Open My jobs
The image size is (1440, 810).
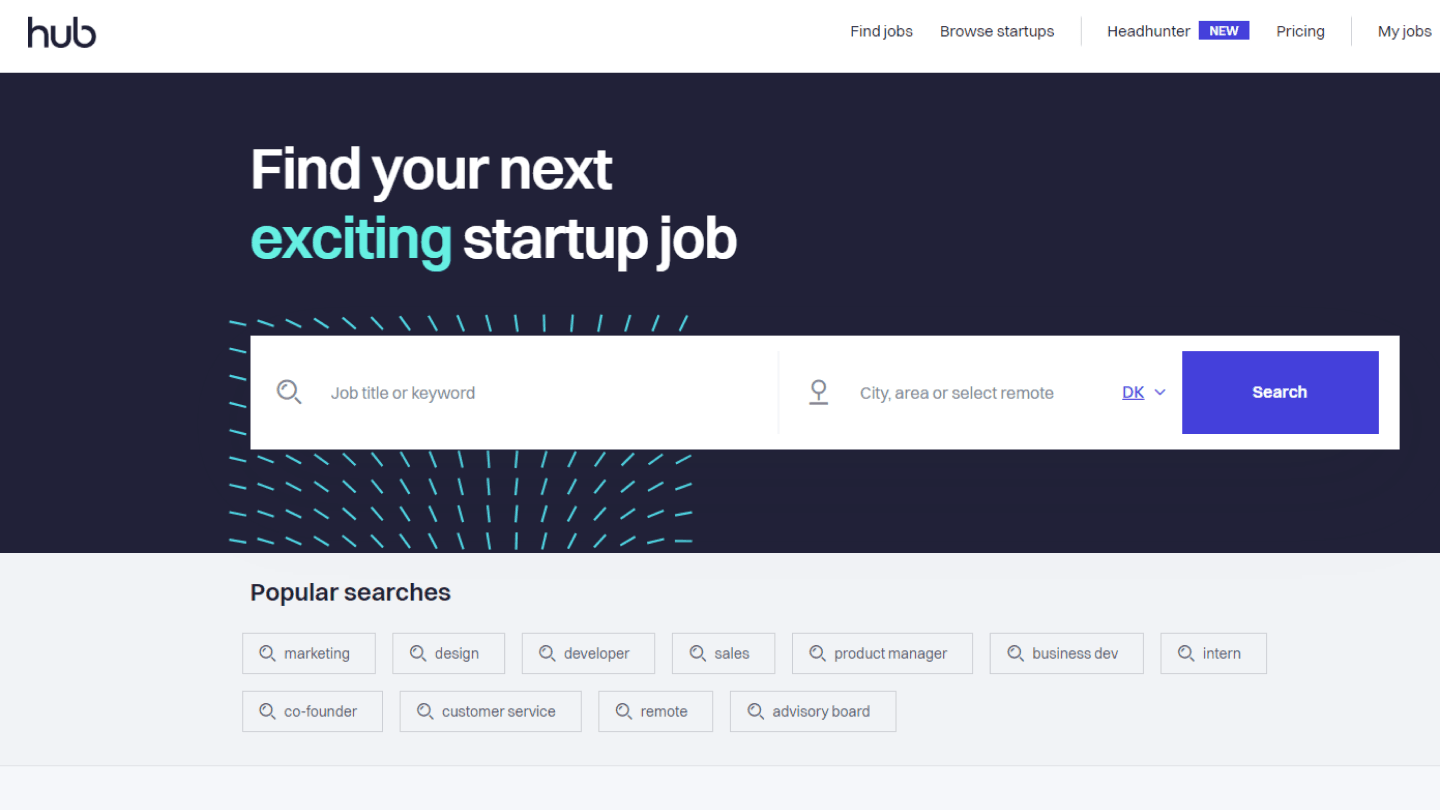point(1404,31)
